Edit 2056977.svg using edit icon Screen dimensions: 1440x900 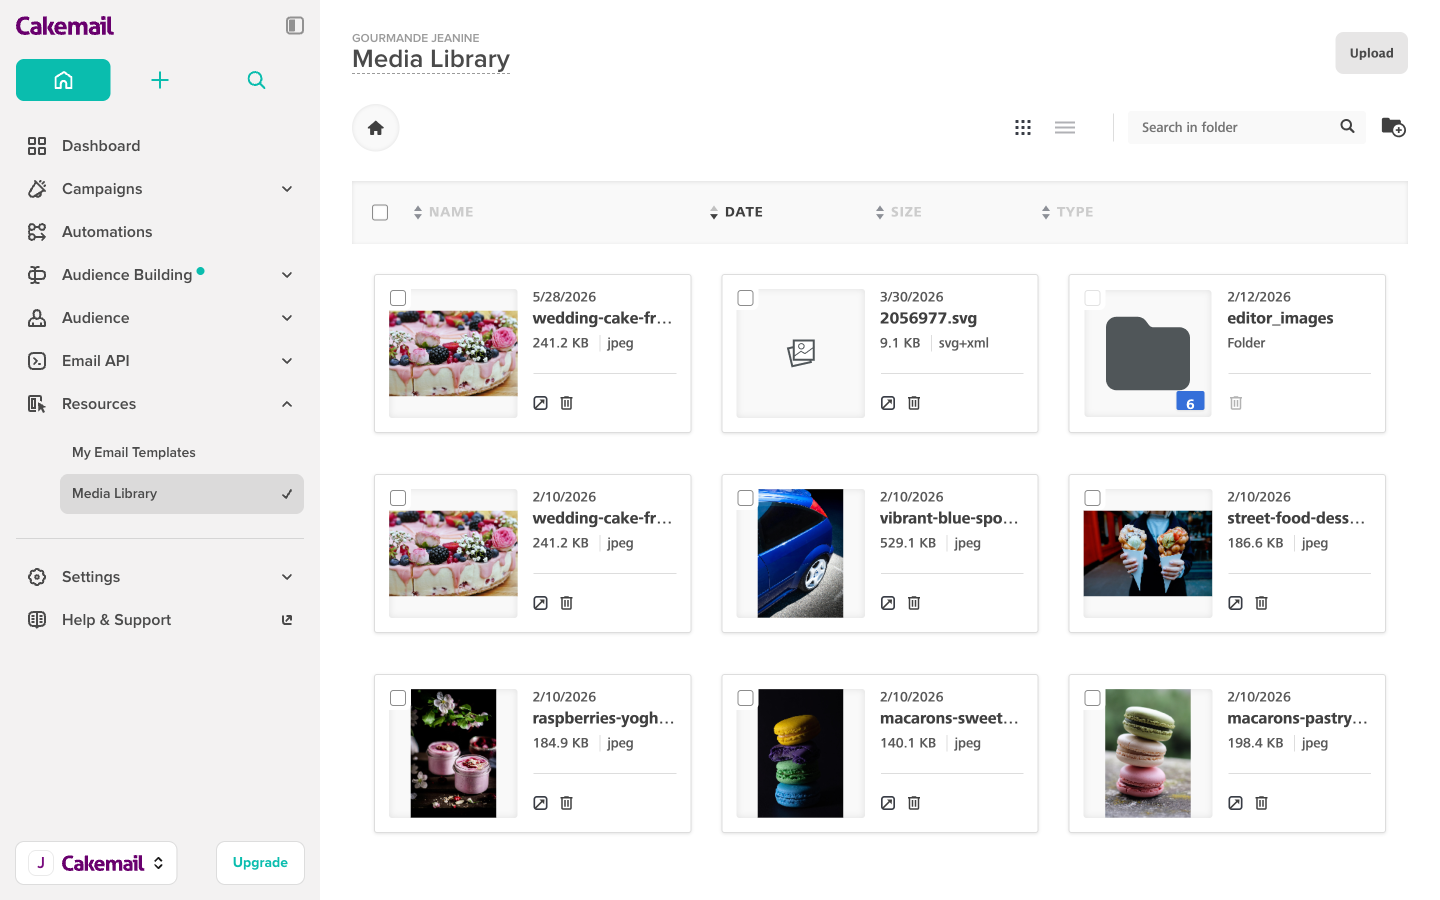click(x=888, y=403)
